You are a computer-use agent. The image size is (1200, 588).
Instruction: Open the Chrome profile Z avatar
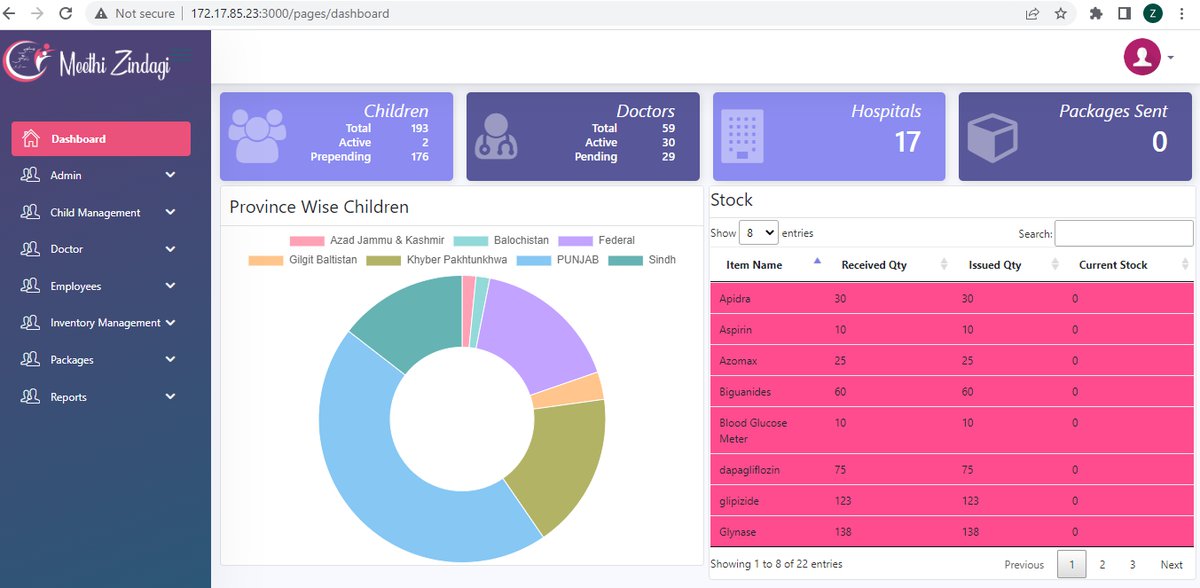(1153, 14)
